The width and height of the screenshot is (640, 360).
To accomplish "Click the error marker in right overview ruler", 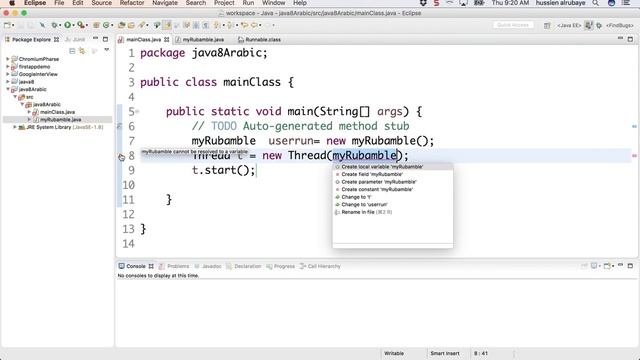I will pos(634,156).
